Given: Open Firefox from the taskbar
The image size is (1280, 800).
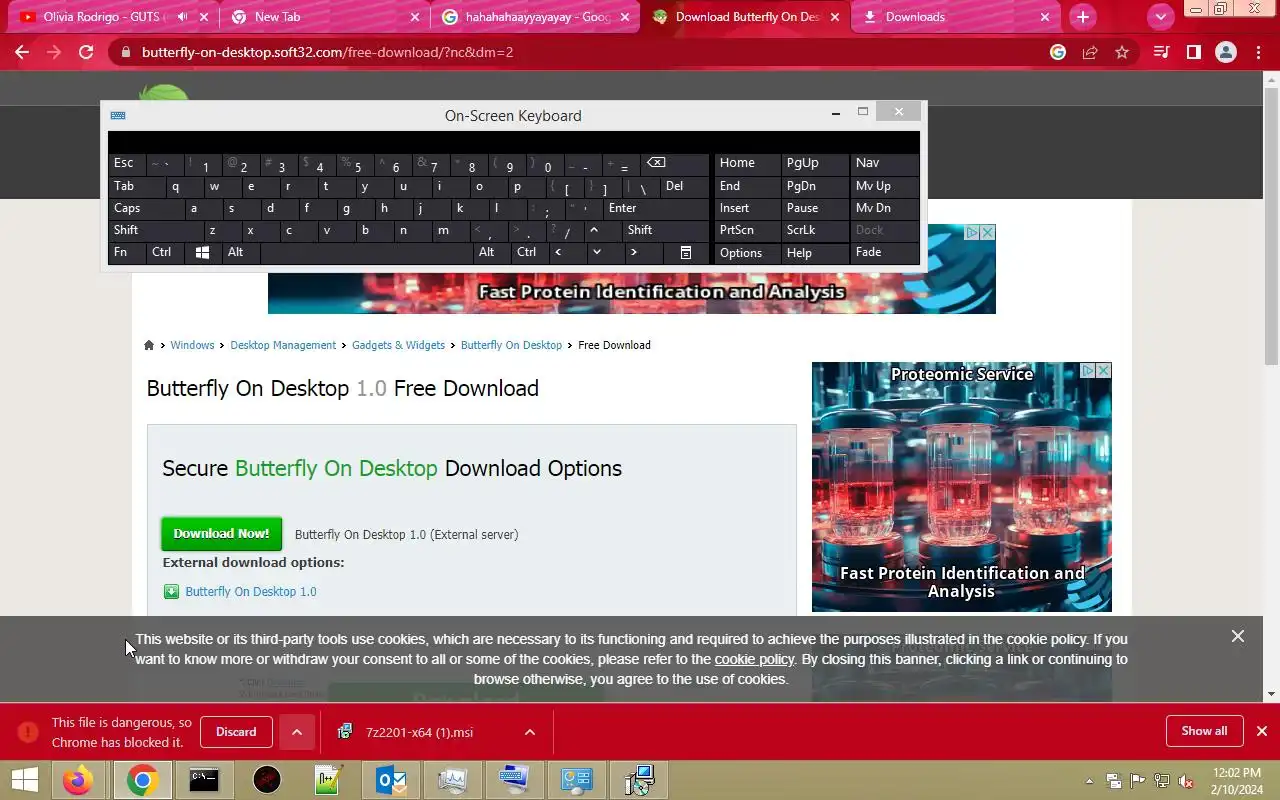Looking at the screenshot, I should pos(77,780).
